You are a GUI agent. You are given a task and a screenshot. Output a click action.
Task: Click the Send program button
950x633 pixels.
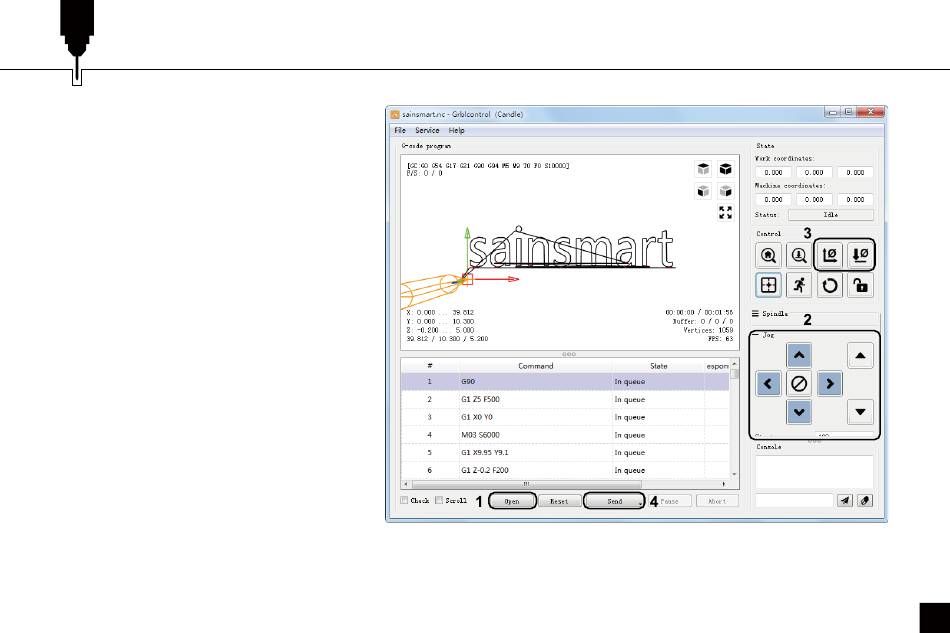614,501
